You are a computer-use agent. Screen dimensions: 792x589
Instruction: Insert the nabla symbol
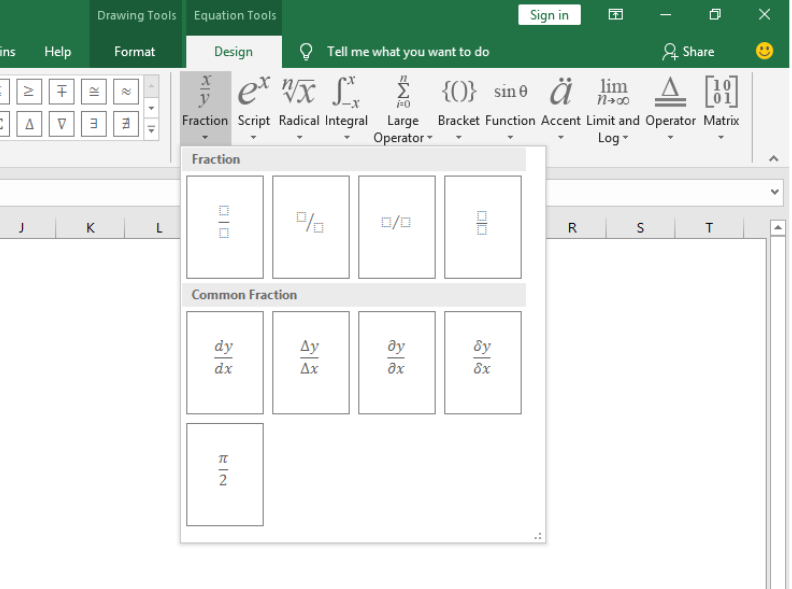tap(62, 124)
